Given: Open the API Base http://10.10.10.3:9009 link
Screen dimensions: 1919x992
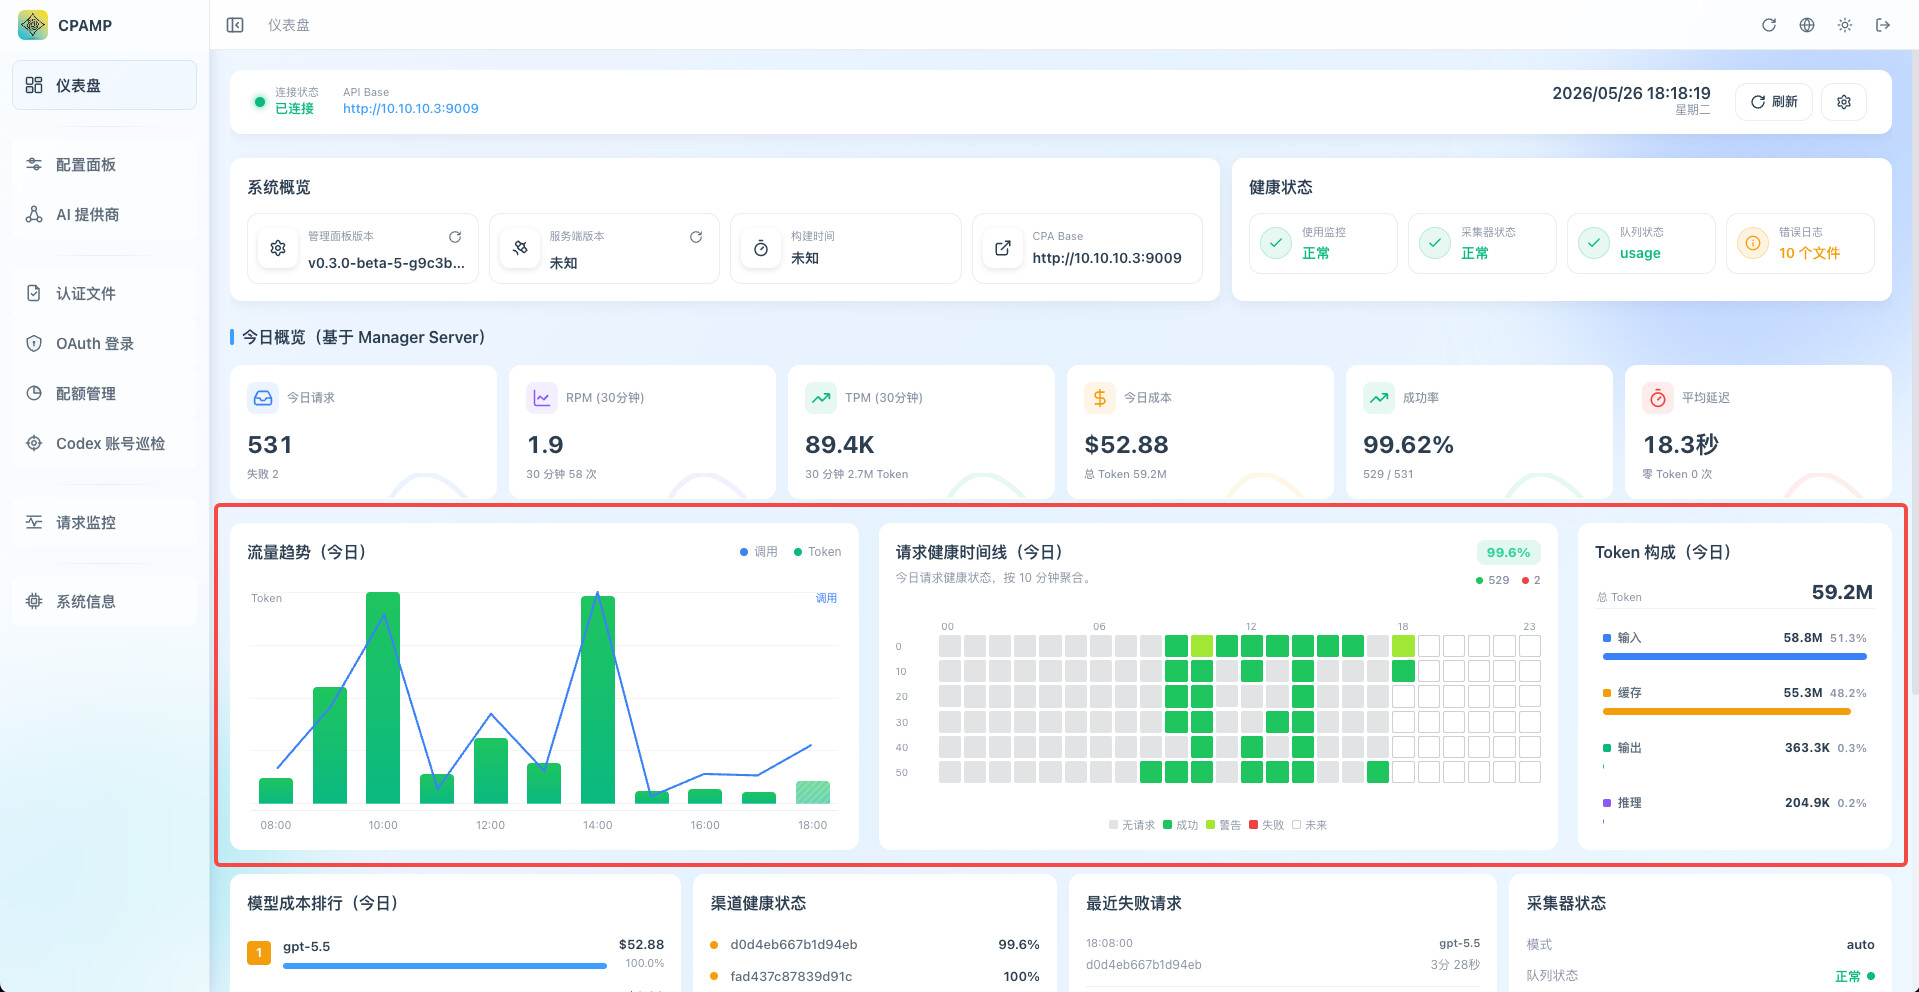Looking at the screenshot, I should point(411,109).
